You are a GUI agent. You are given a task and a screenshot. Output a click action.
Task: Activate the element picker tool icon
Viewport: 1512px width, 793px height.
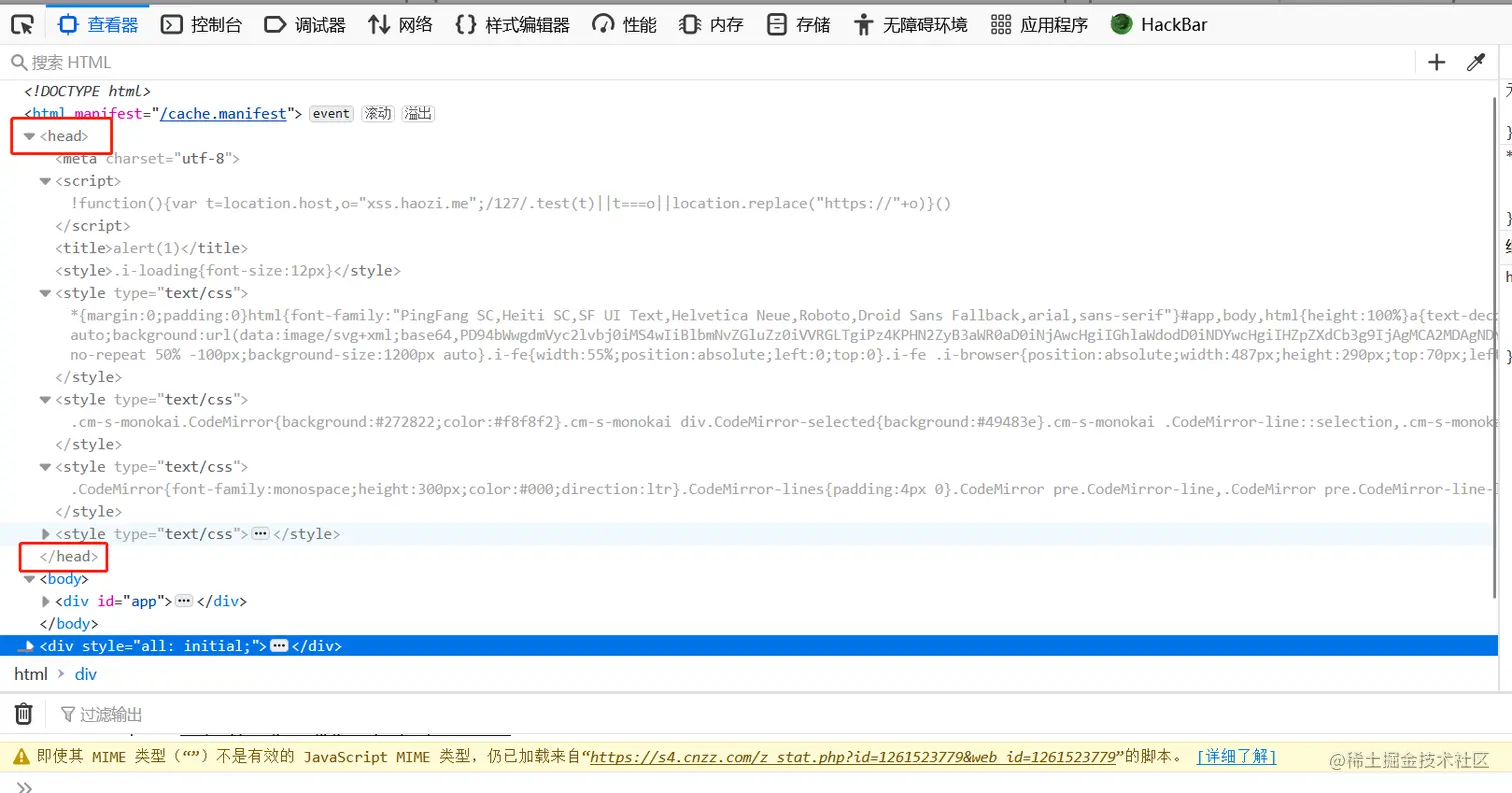pyautogui.click(x=22, y=24)
